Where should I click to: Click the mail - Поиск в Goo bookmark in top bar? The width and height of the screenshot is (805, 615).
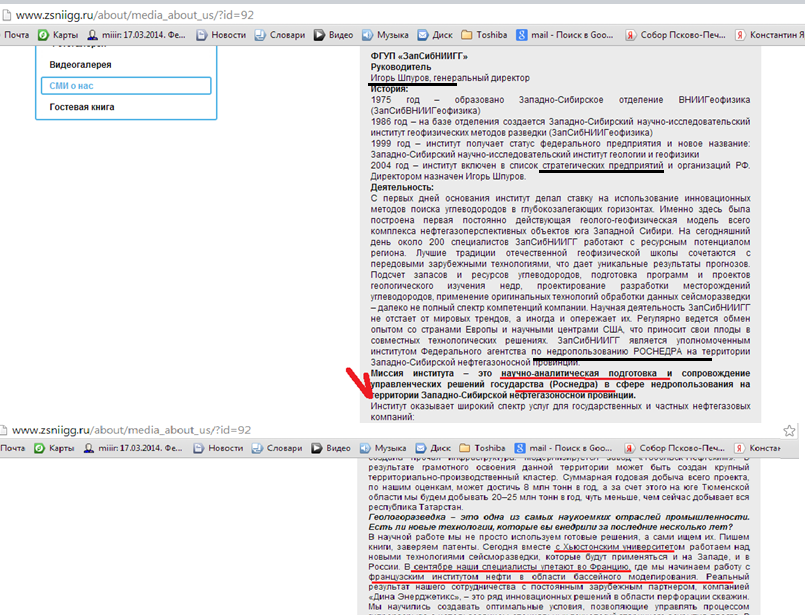pos(565,35)
